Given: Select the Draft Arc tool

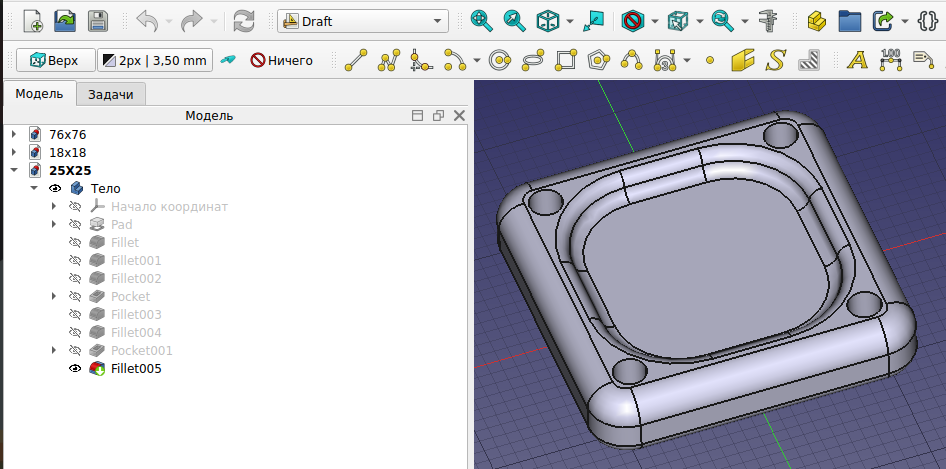Looking at the screenshot, I should pyautogui.click(x=455, y=60).
